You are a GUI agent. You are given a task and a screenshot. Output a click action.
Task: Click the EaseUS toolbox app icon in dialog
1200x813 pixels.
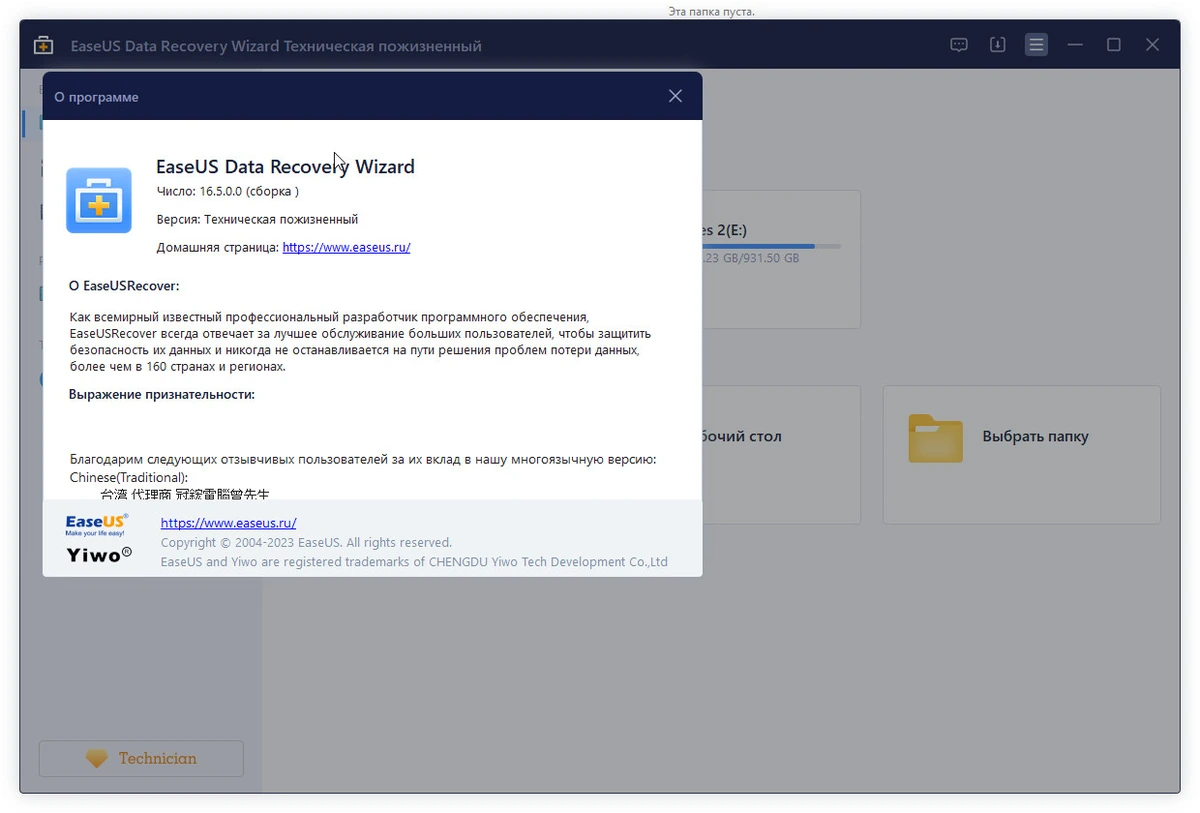(99, 200)
